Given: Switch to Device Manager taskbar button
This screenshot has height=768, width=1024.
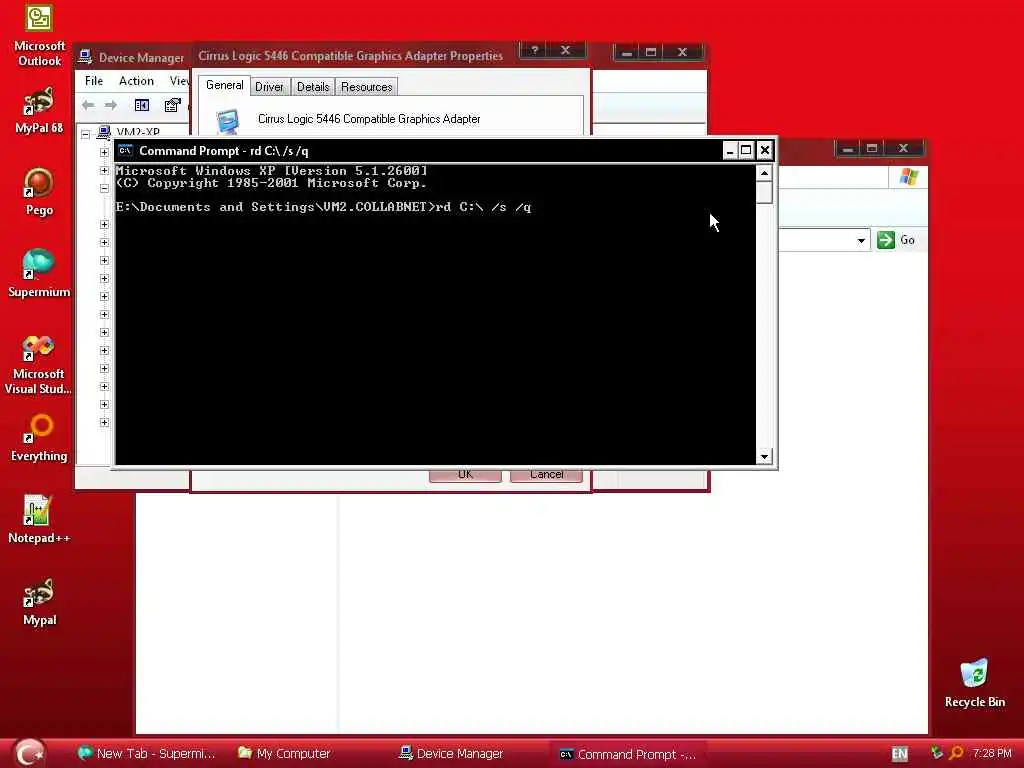Looking at the screenshot, I should click(451, 754).
